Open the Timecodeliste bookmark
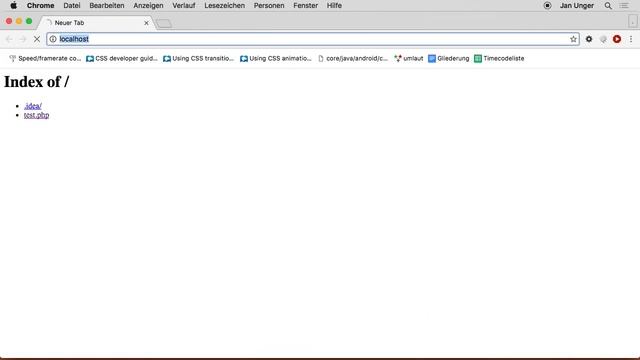Viewport: 640px width, 360px height. point(499,58)
